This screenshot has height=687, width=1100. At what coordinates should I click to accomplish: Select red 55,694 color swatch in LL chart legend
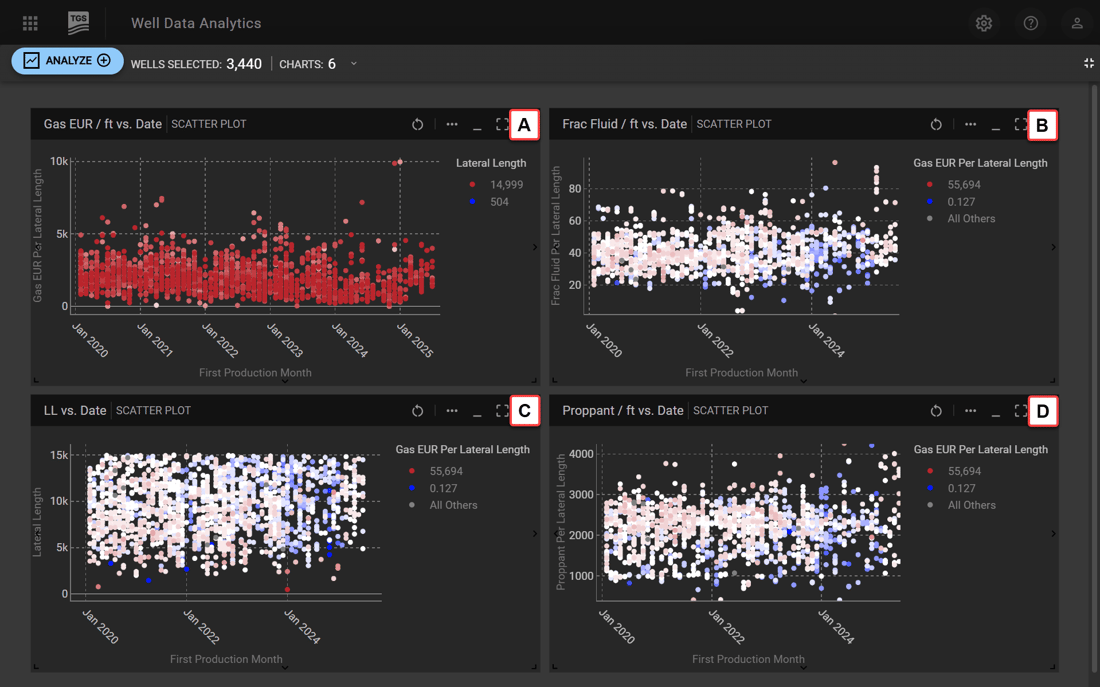[x=413, y=472]
